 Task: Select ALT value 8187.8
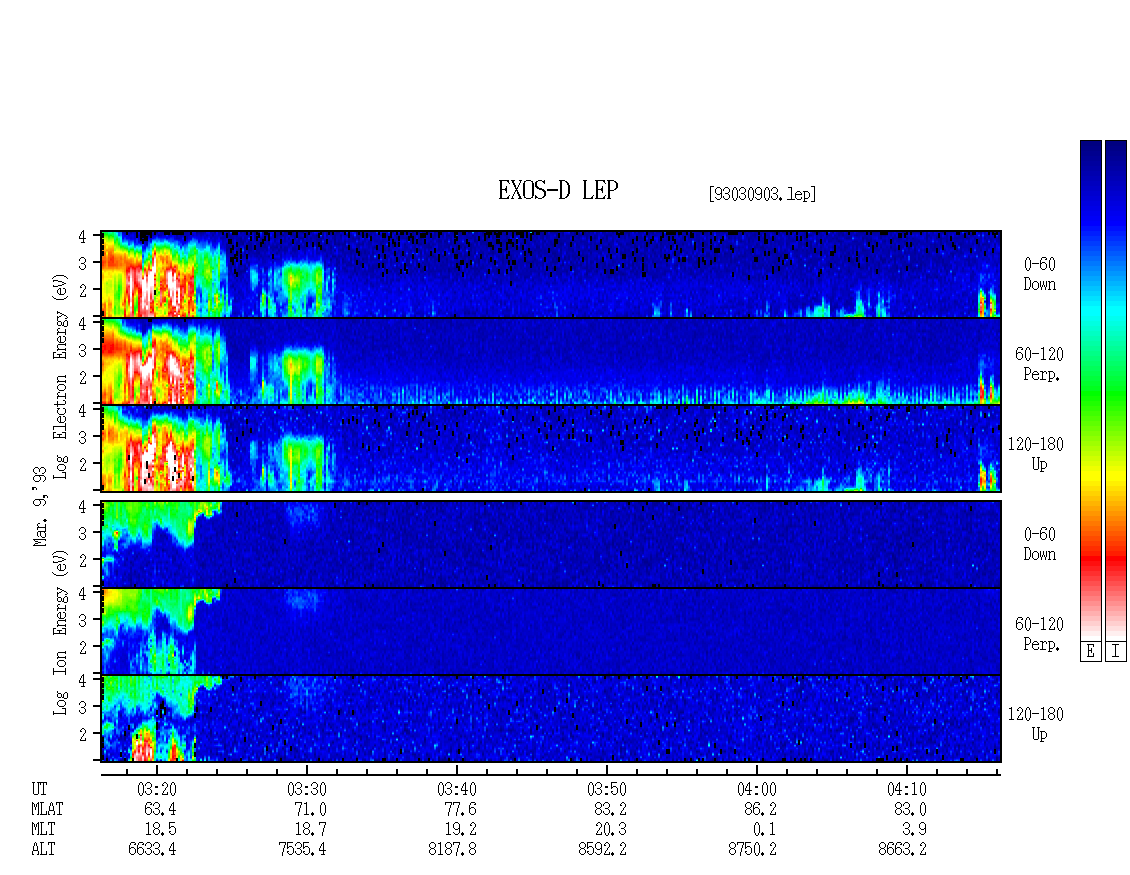(453, 850)
